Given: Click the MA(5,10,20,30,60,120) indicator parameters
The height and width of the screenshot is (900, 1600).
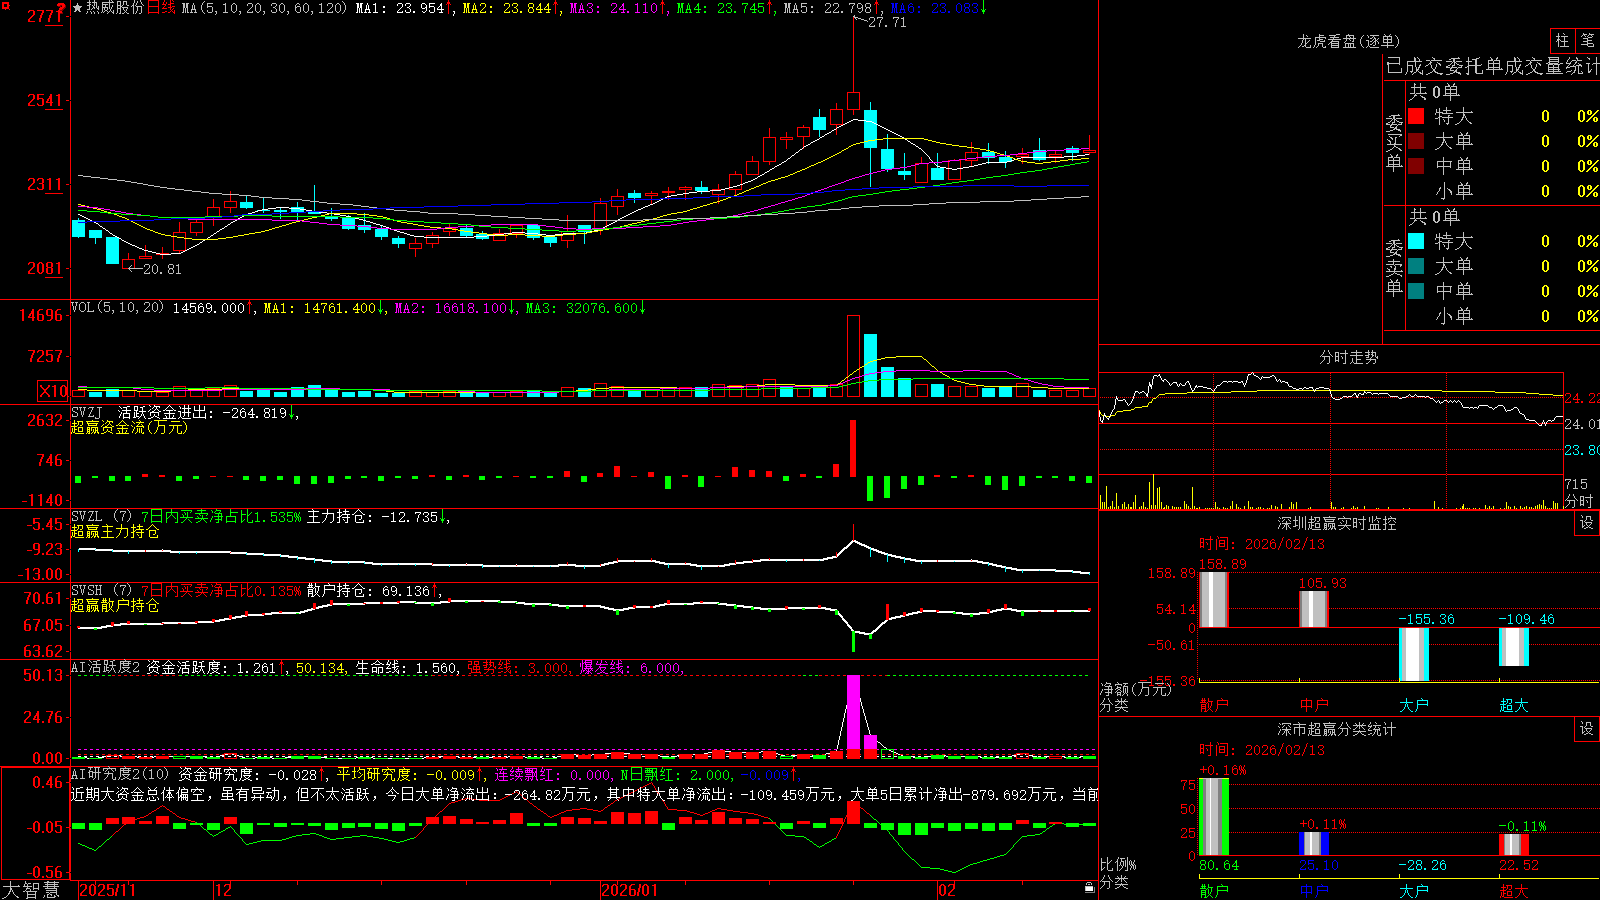Looking at the screenshot, I should 264,8.
